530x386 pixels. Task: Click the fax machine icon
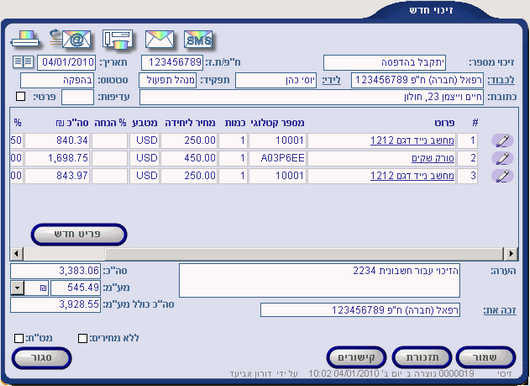(118, 39)
